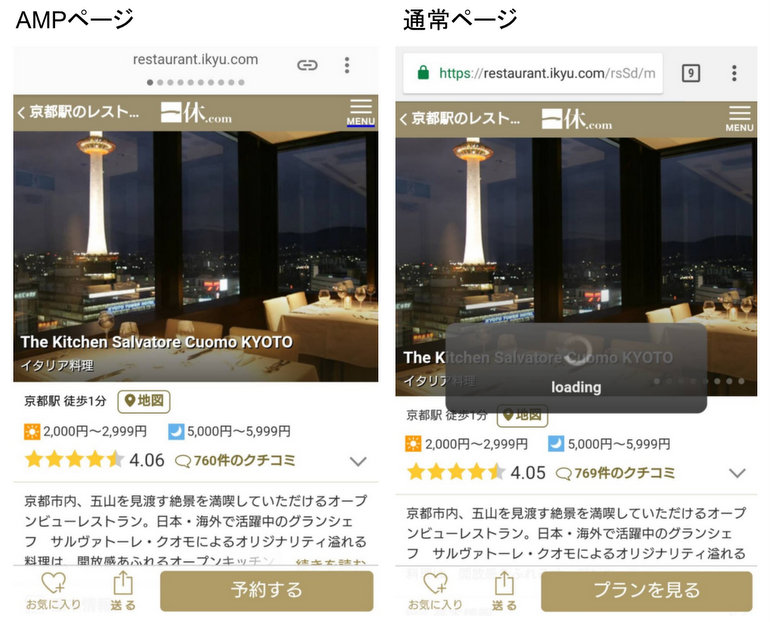
Task: Click the https://restaurant.ikyu.com address bar
Action: click(x=533, y=74)
